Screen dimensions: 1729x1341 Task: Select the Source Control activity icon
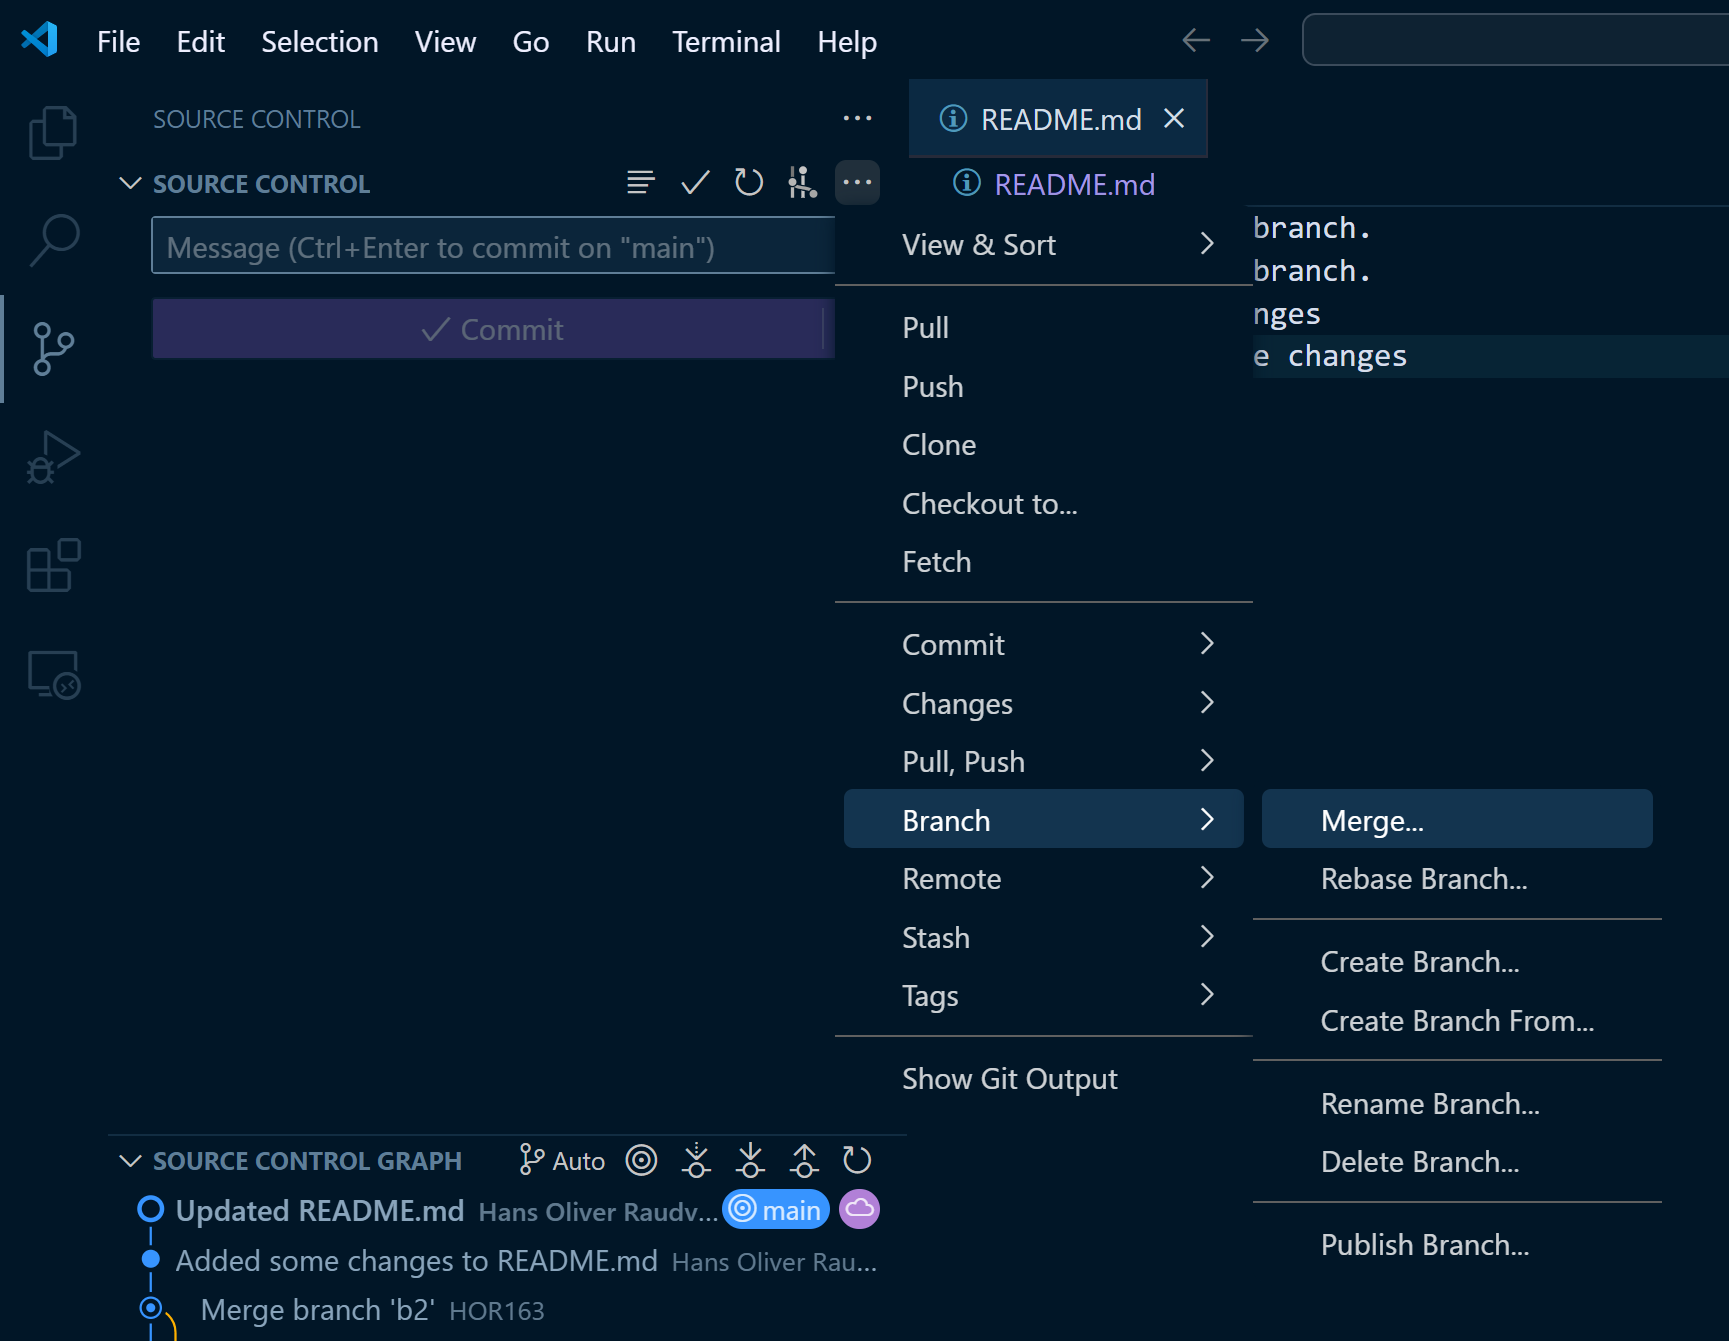point(53,348)
